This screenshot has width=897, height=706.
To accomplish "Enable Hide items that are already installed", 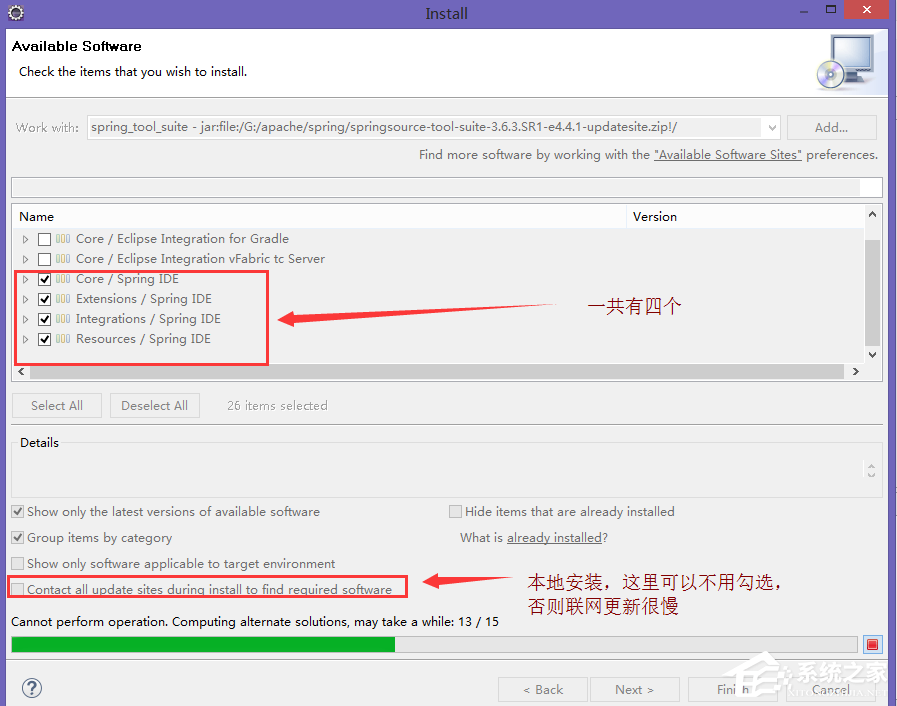I will [456, 511].
